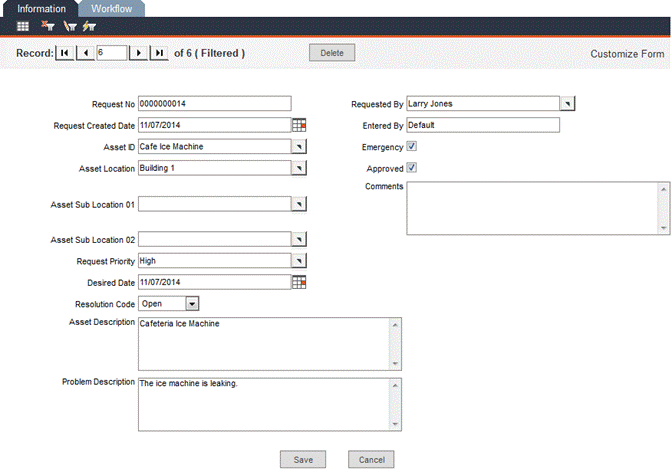The width and height of the screenshot is (672, 472).
Task: Go to the next record
Action: [139, 53]
